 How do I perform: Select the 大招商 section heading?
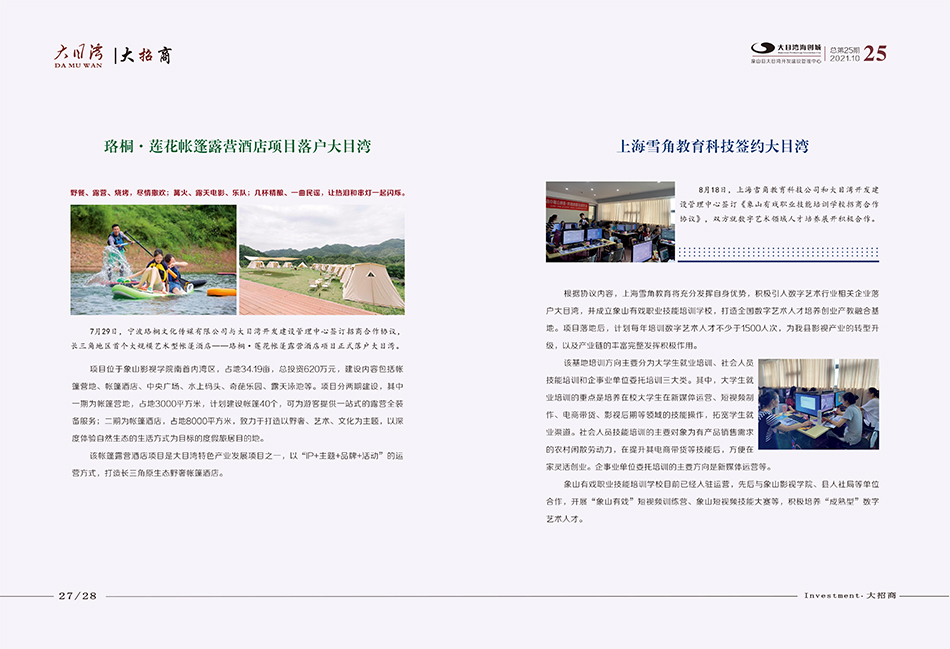pyautogui.click(x=146, y=56)
